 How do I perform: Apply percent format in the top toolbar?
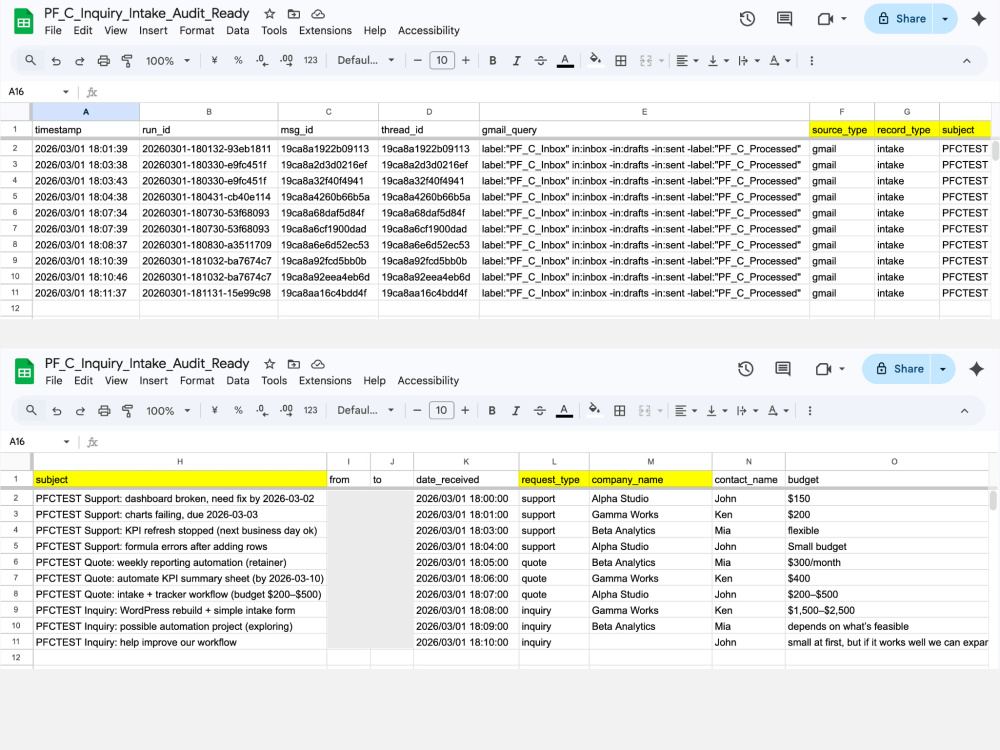[x=238, y=60]
